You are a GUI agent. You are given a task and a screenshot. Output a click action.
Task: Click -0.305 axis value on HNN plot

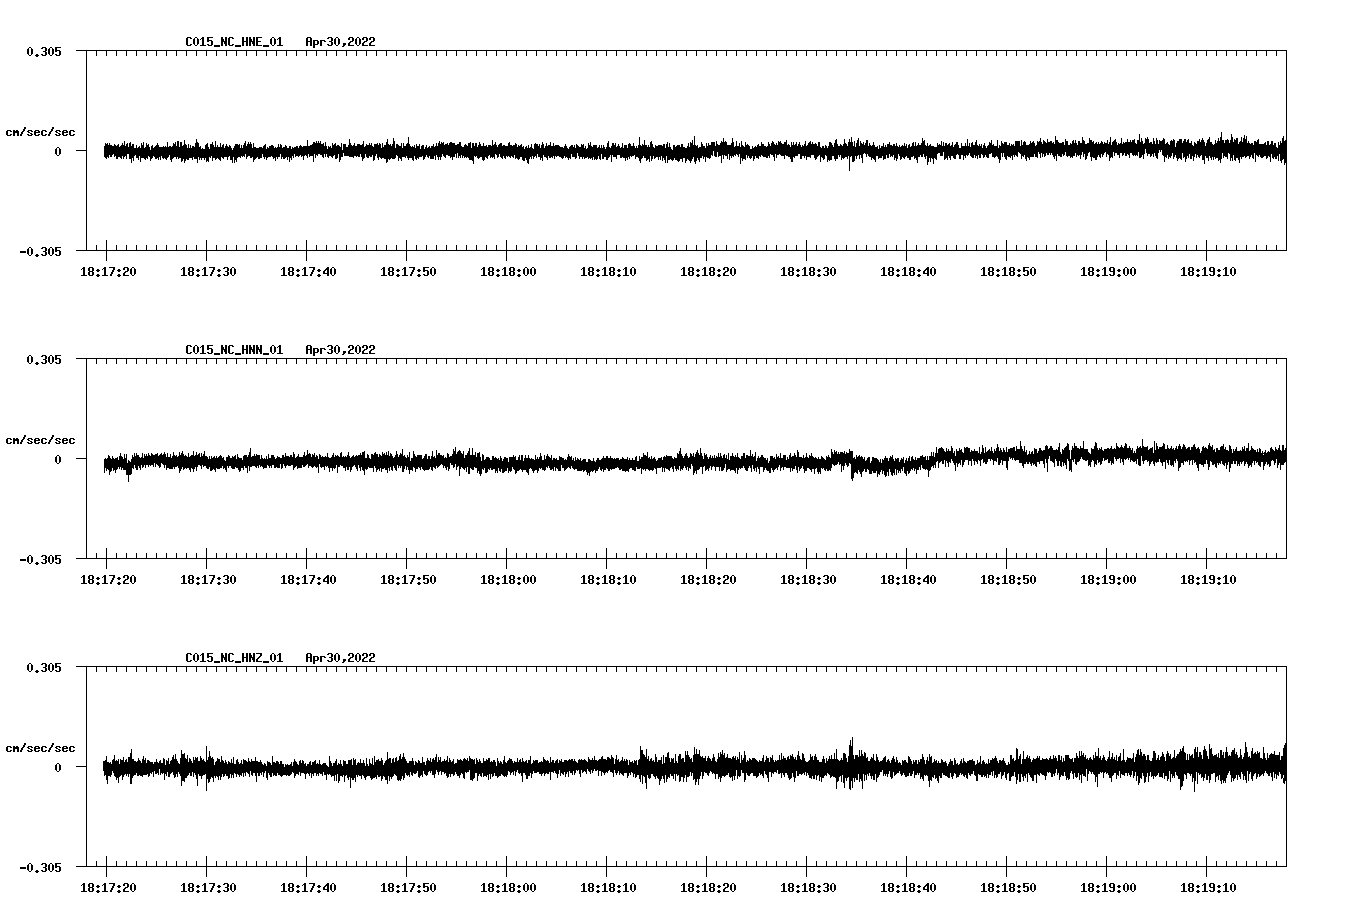(x=40, y=559)
